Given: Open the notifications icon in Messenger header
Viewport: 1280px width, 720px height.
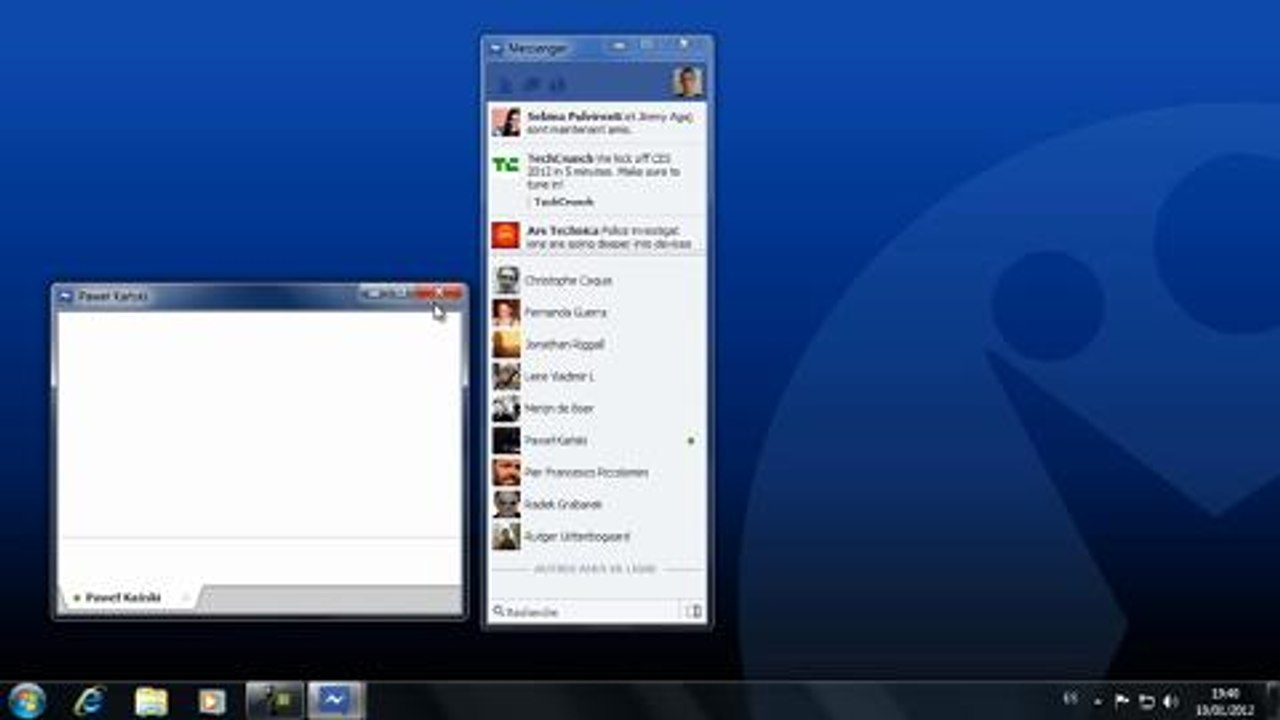Looking at the screenshot, I should pyautogui.click(x=558, y=84).
